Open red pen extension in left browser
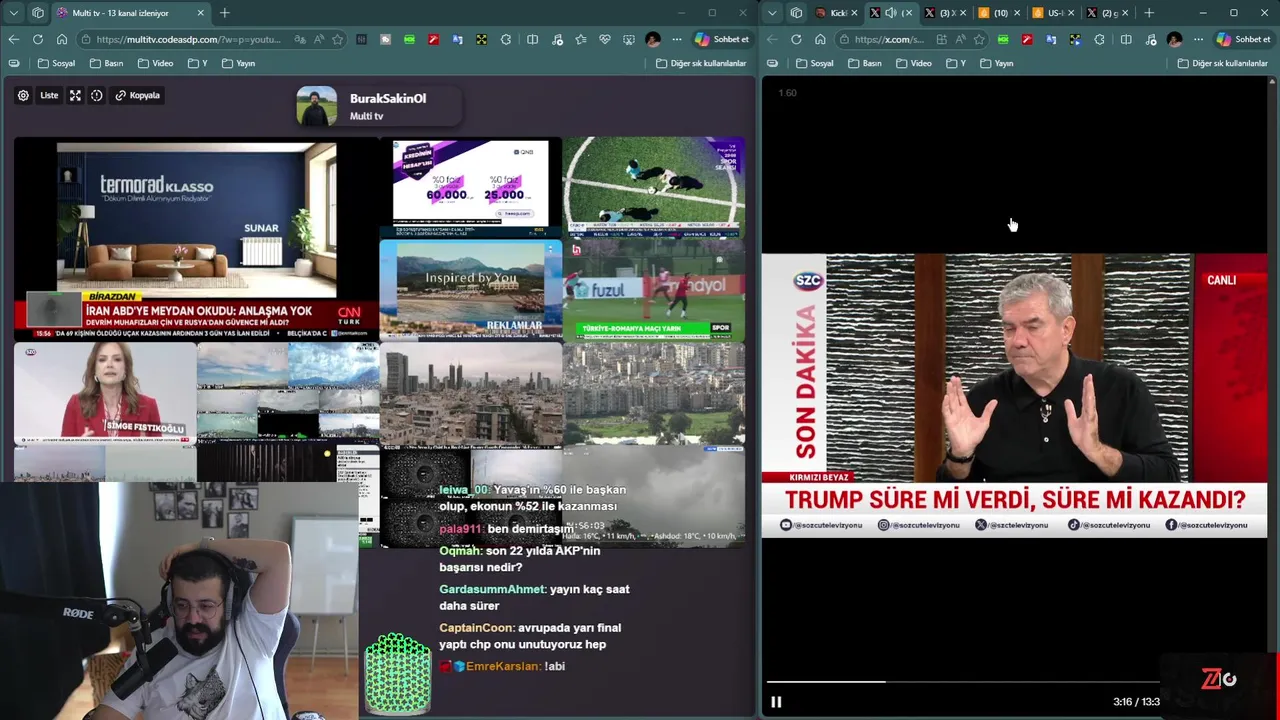1280x720 pixels. tap(433, 39)
